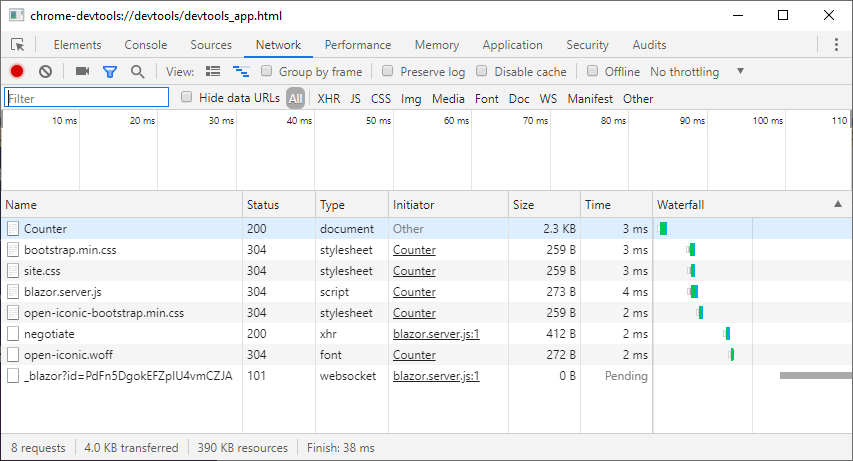Screen dimensions: 853x461
Task: Switch to the Console tab
Action: coord(146,45)
